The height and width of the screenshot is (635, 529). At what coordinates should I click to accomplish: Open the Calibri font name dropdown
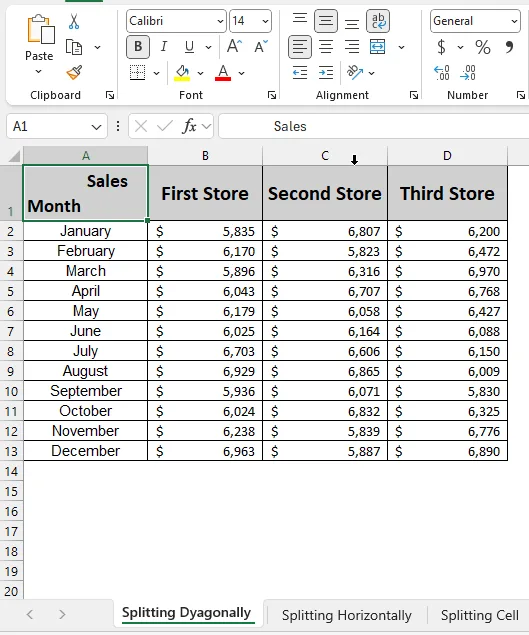coord(220,21)
